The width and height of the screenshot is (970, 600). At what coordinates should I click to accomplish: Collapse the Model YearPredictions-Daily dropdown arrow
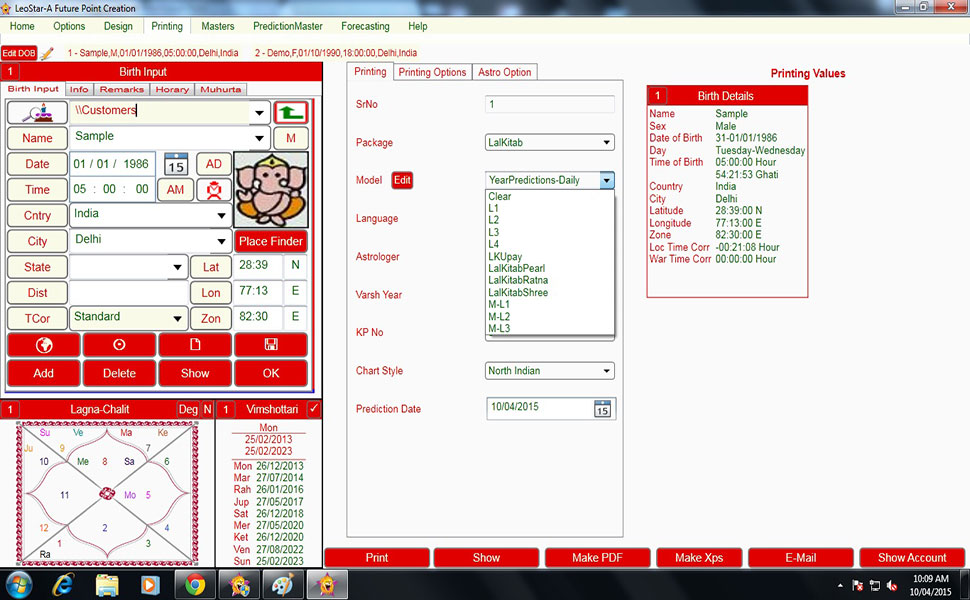click(x=607, y=180)
